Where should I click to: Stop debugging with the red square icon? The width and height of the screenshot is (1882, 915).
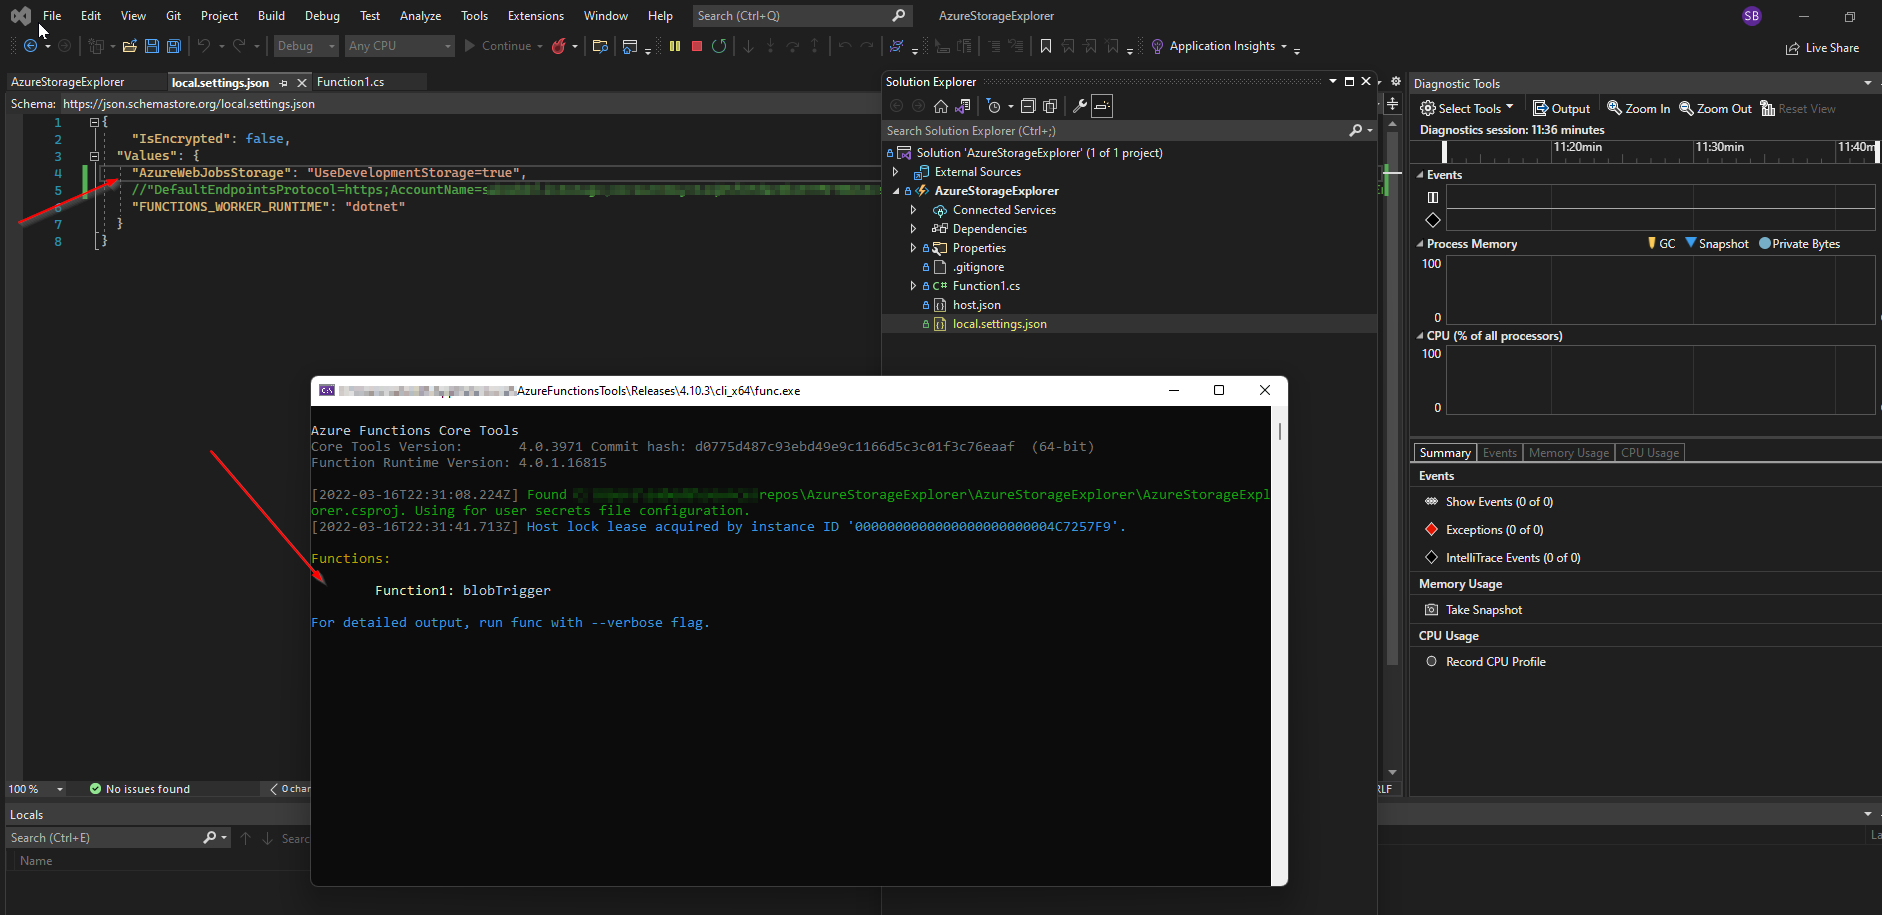(697, 45)
